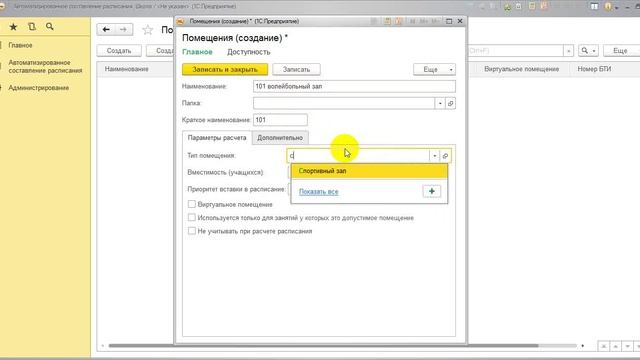Click the M+ icon in dialog title bar
640x360 pixels.
coord(424,21)
